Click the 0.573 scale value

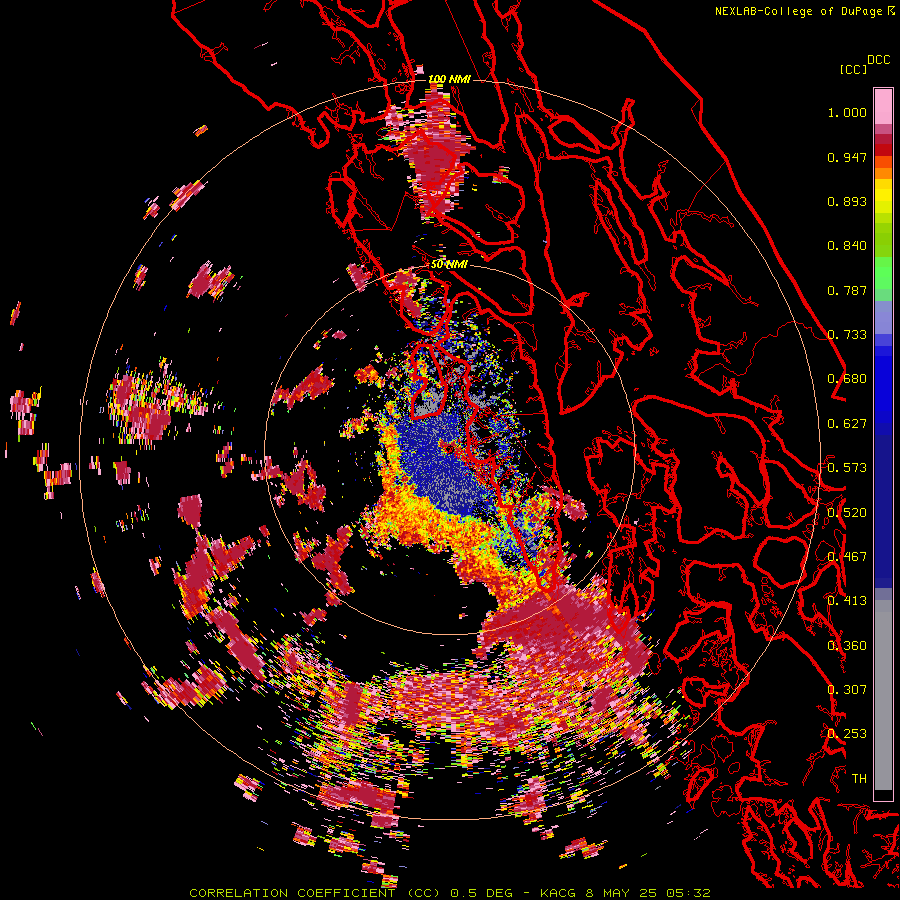pos(847,468)
